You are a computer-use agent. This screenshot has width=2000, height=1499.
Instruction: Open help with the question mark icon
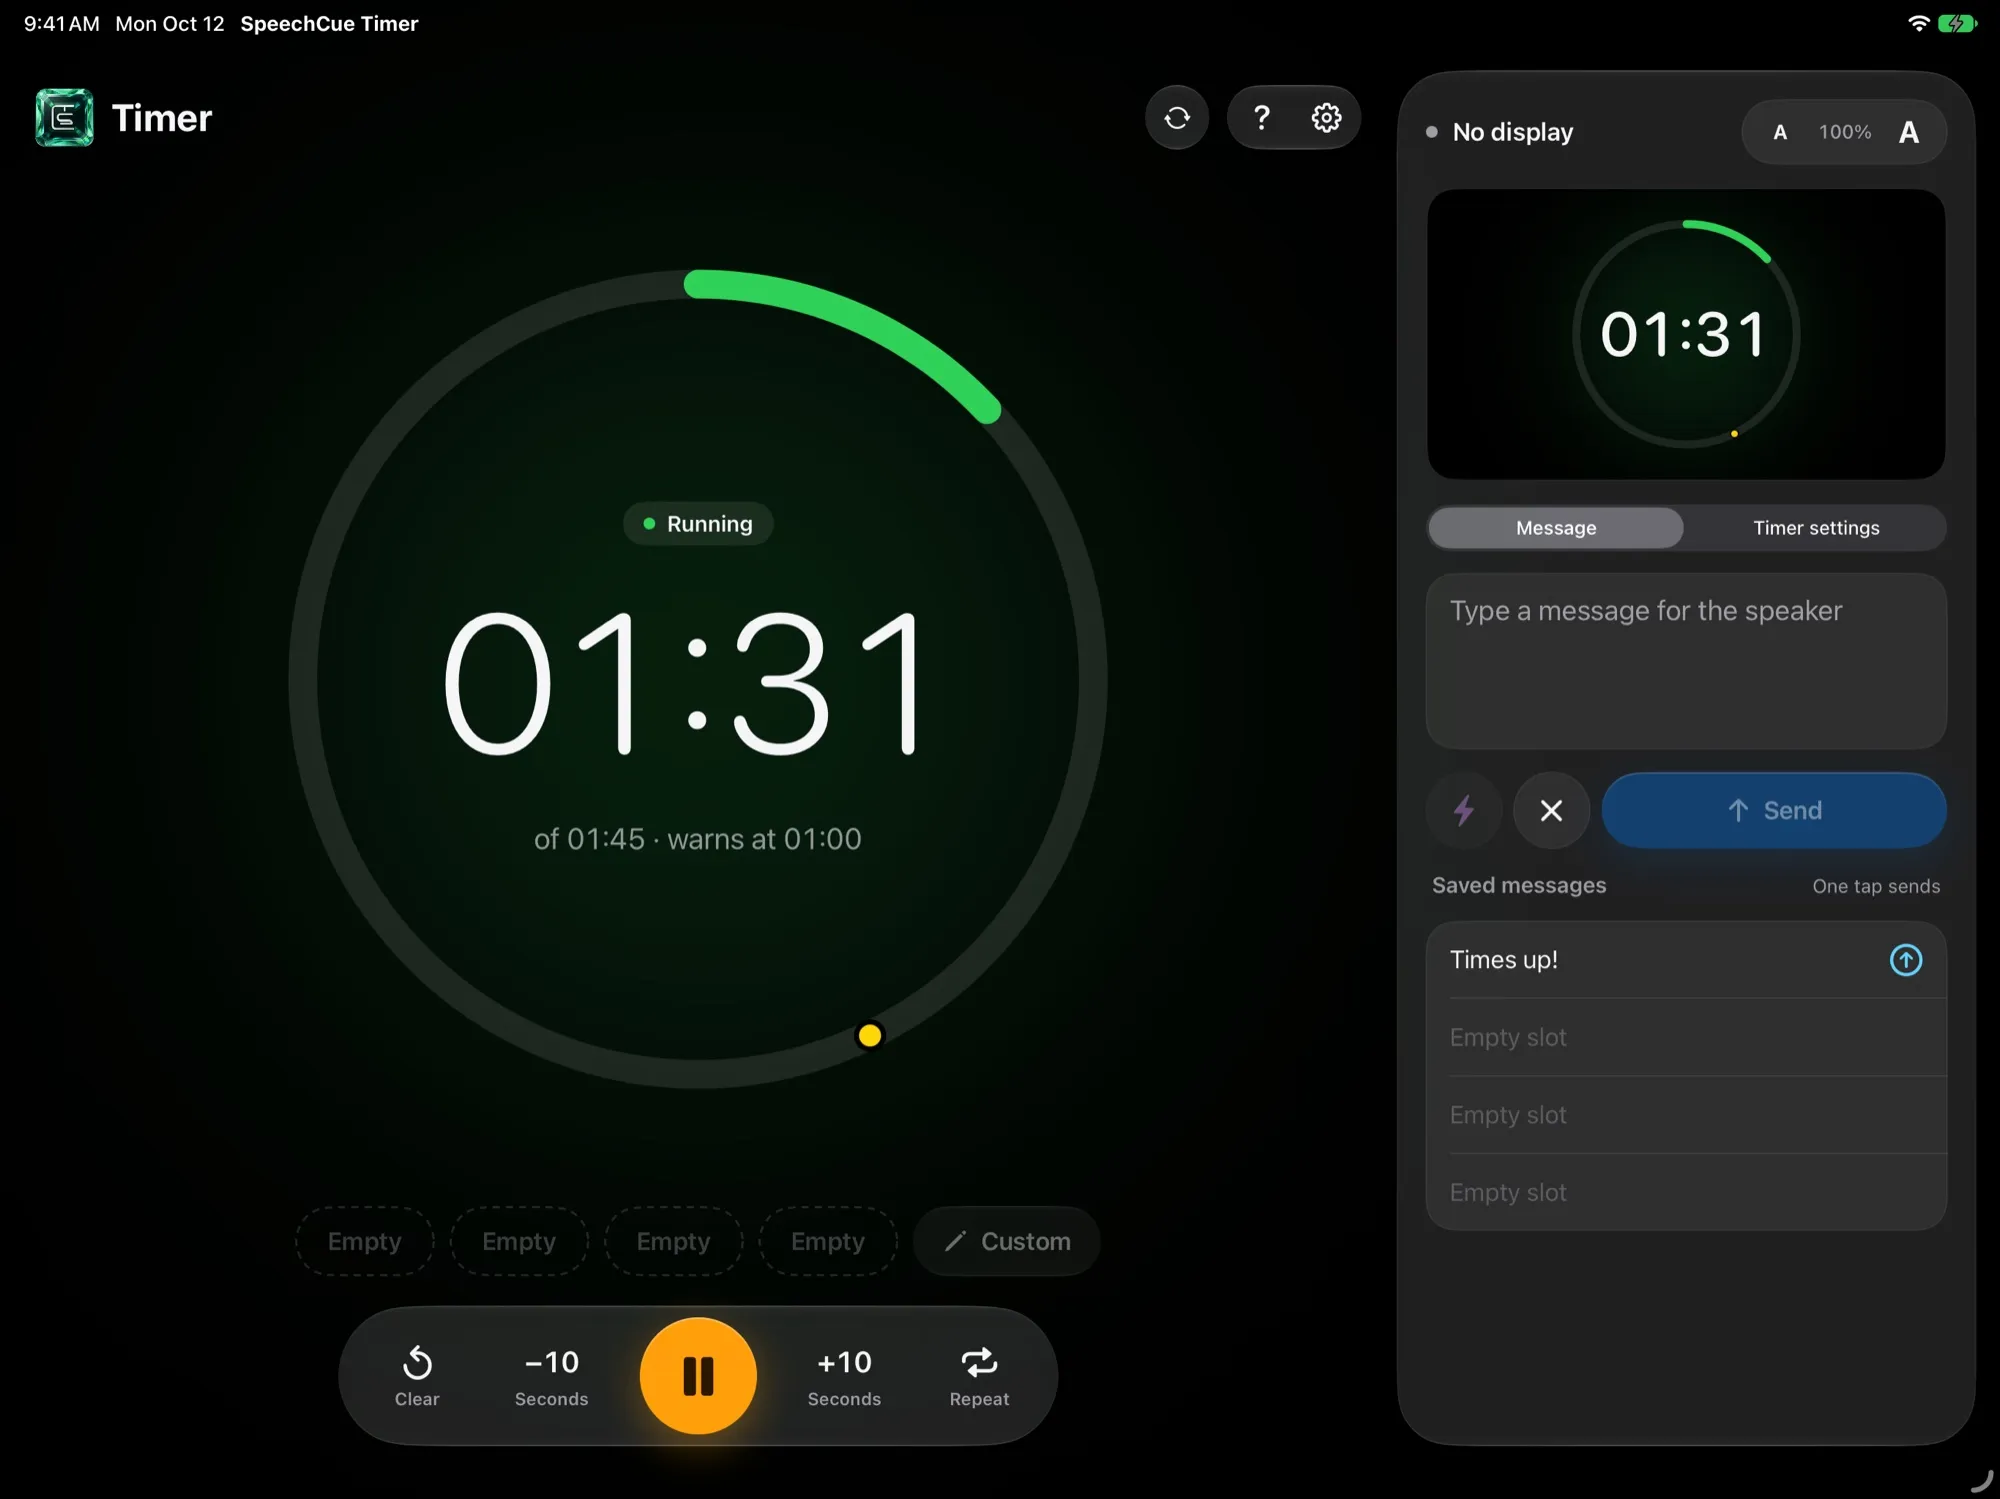[x=1262, y=118]
